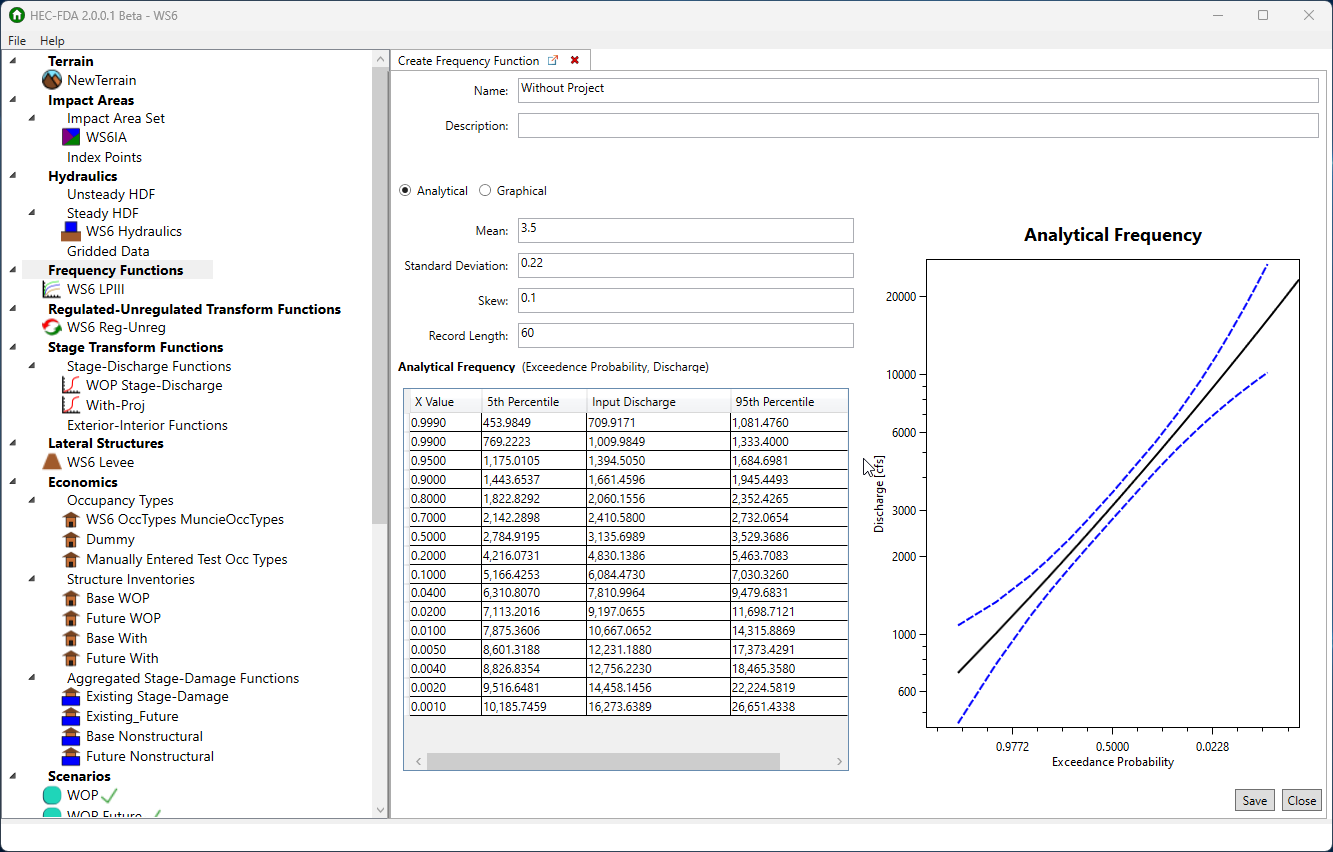This screenshot has height=852, width=1333.
Task: Click the 10,667.0652 Input Discharge cell
Action: click(658, 630)
